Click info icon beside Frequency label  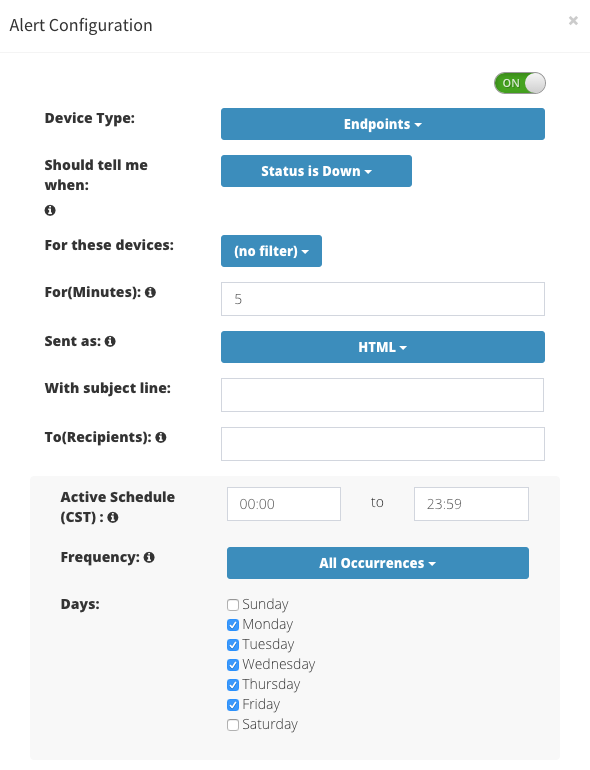pos(149,557)
